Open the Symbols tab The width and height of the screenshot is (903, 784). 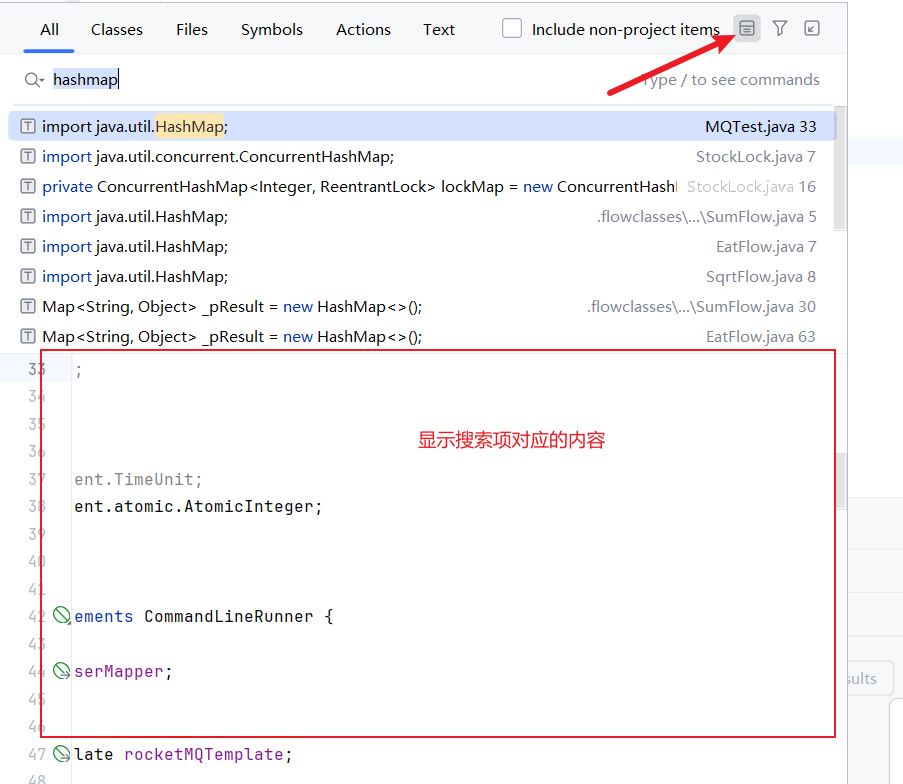click(x=272, y=29)
